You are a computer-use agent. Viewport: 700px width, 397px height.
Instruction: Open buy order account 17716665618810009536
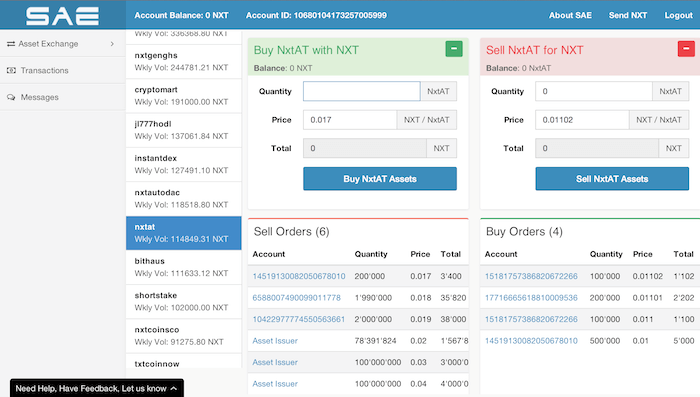click(531, 298)
